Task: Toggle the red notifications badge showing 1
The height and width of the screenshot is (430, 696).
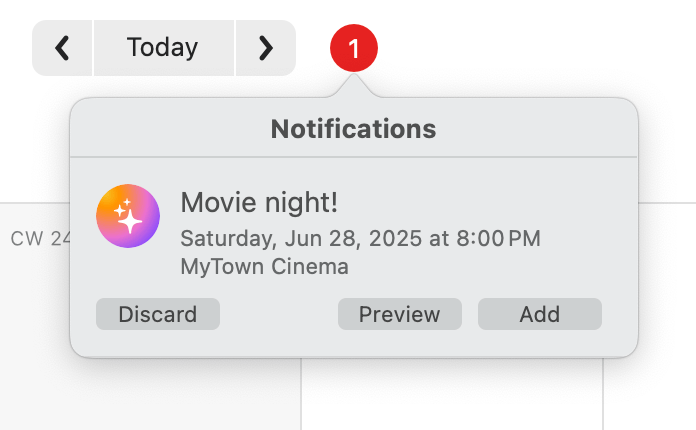Action: 354,48
